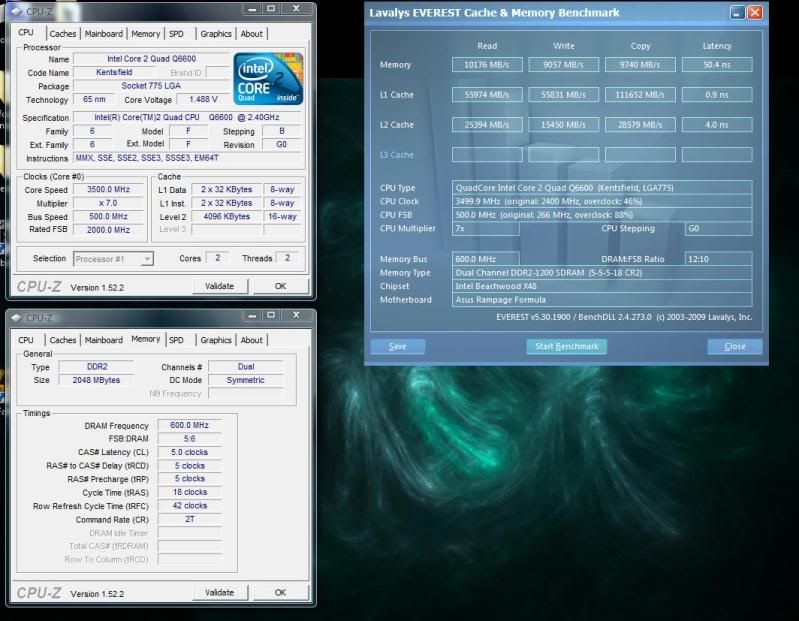Click CPU FSB 500.0 MHz field in EVEREST
The height and width of the screenshot is (621, 799).
602,215
